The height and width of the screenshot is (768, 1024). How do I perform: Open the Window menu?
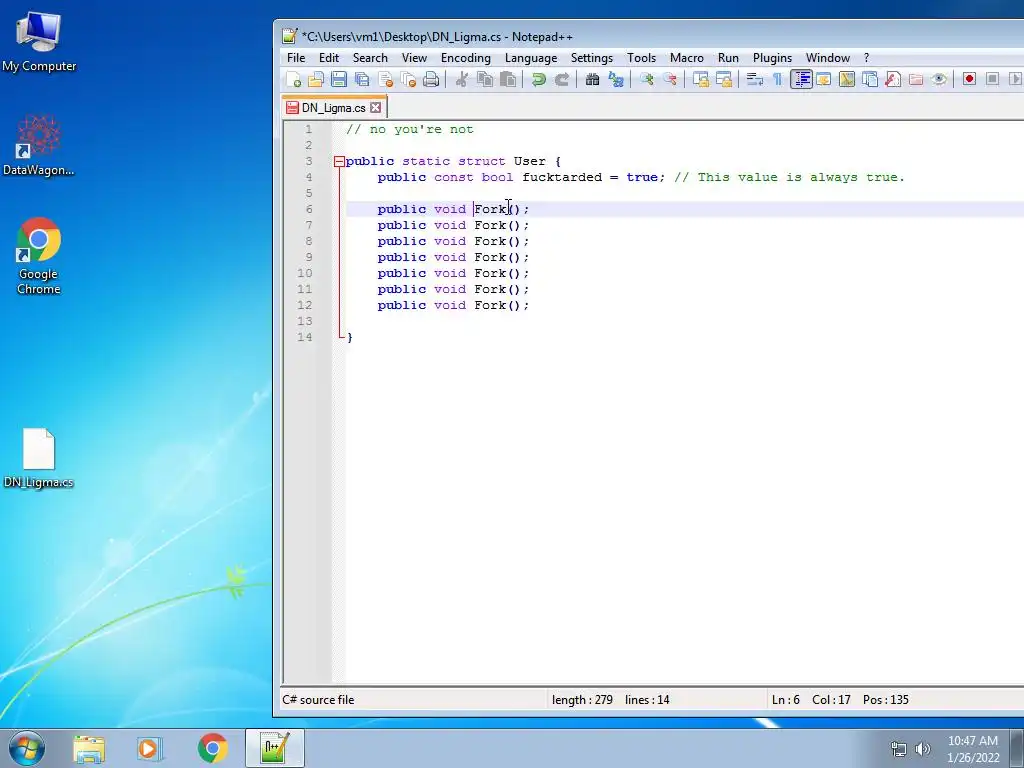pyautogui.click(x=827, y=57)
